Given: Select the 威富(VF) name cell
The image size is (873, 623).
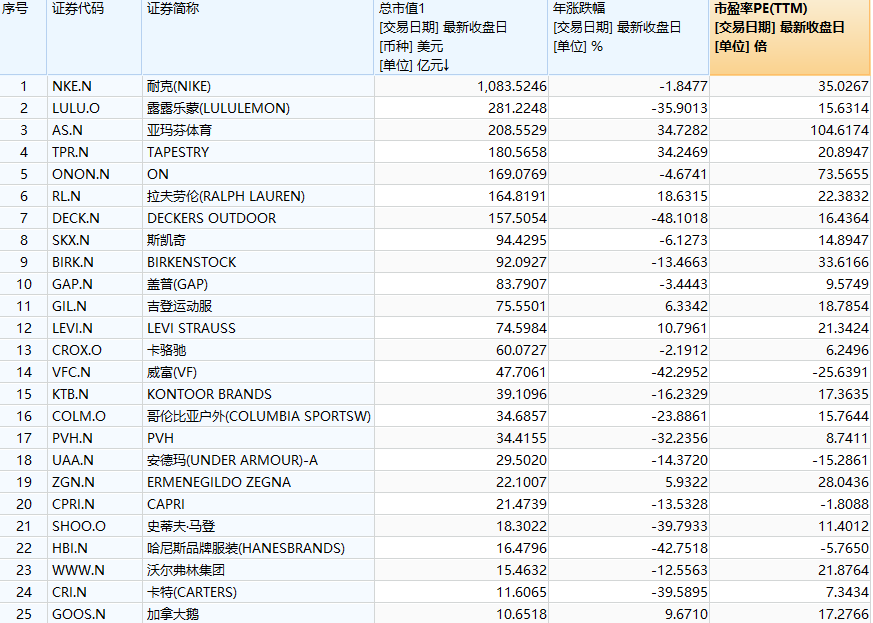Looking at the screenshot, I should point(258,372).
